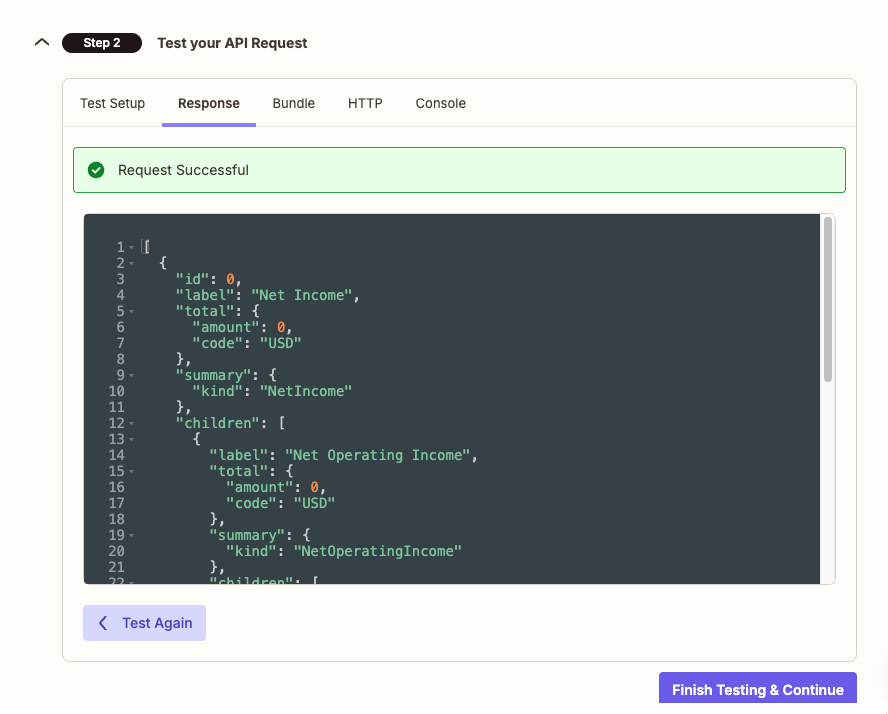888x714 pixels.
Task: Click the green success checkmark icon
Action: 96,170
